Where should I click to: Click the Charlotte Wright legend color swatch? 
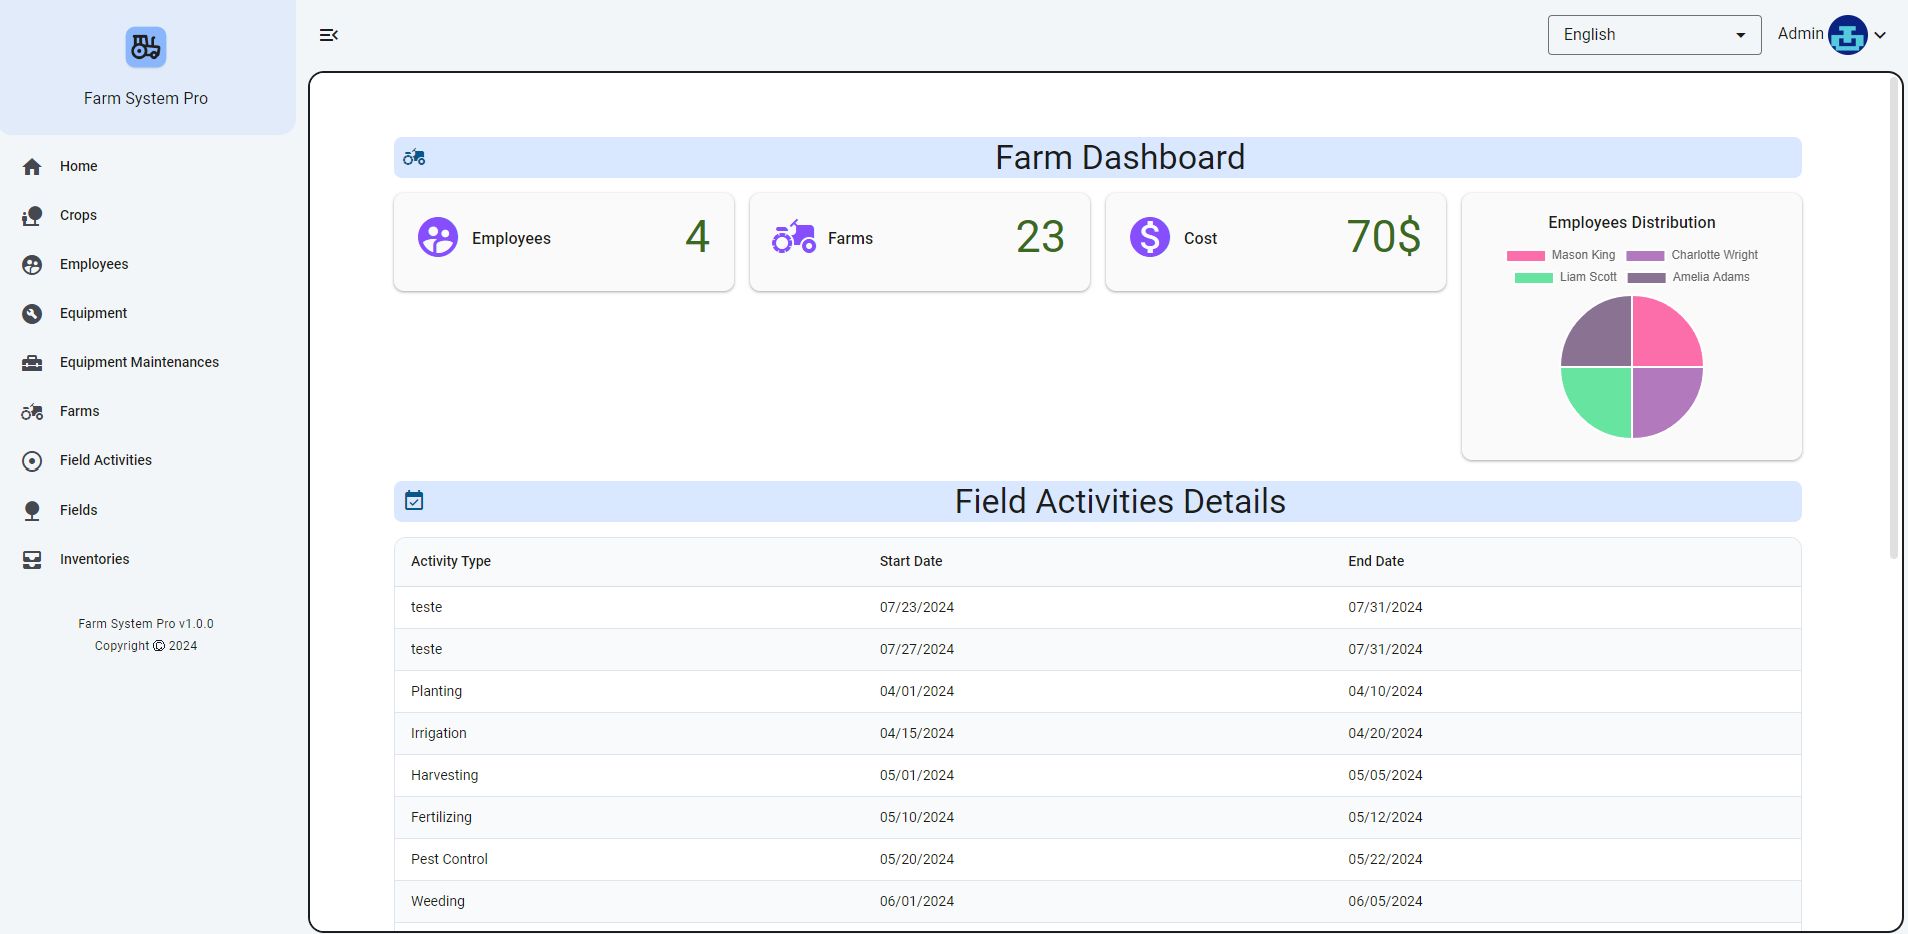(1645, 256)
